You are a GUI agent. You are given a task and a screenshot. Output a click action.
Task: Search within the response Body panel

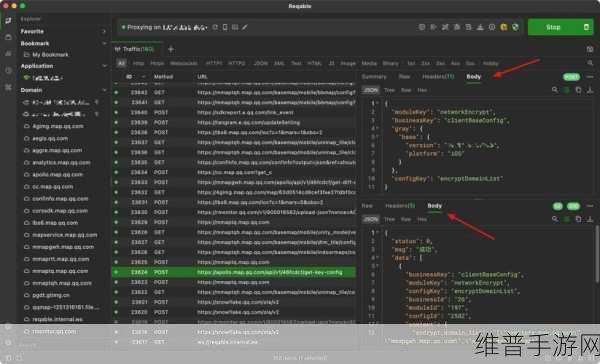[555, 219]
